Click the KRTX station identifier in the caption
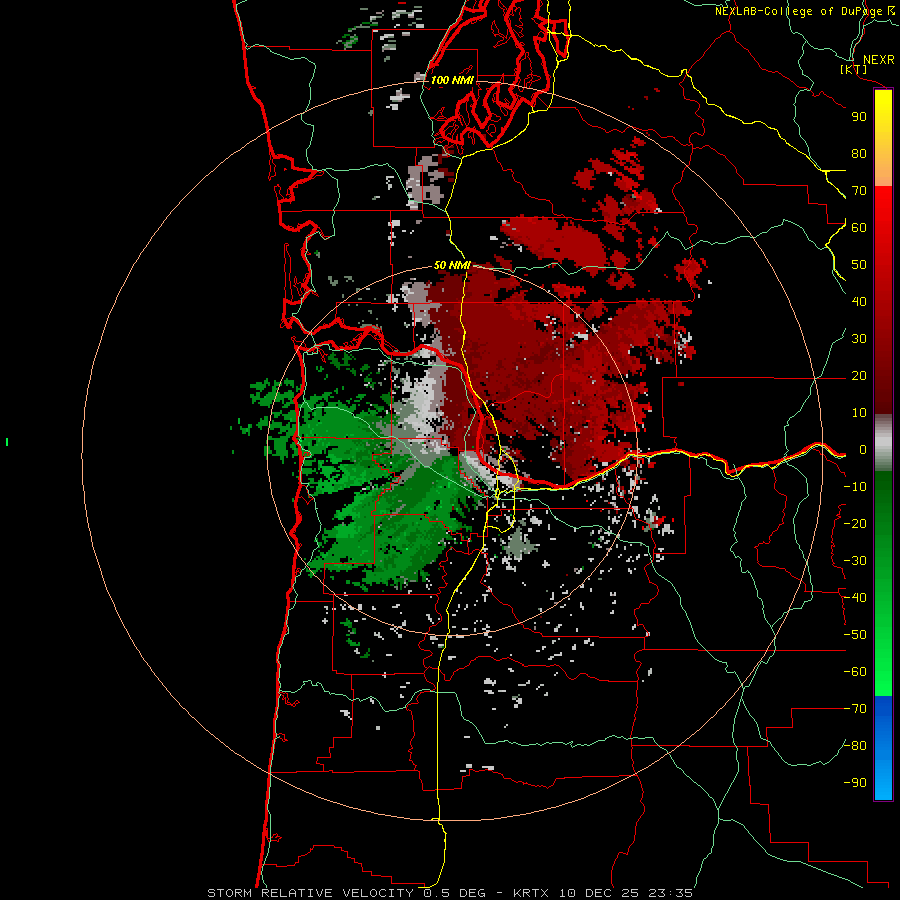 530,893
